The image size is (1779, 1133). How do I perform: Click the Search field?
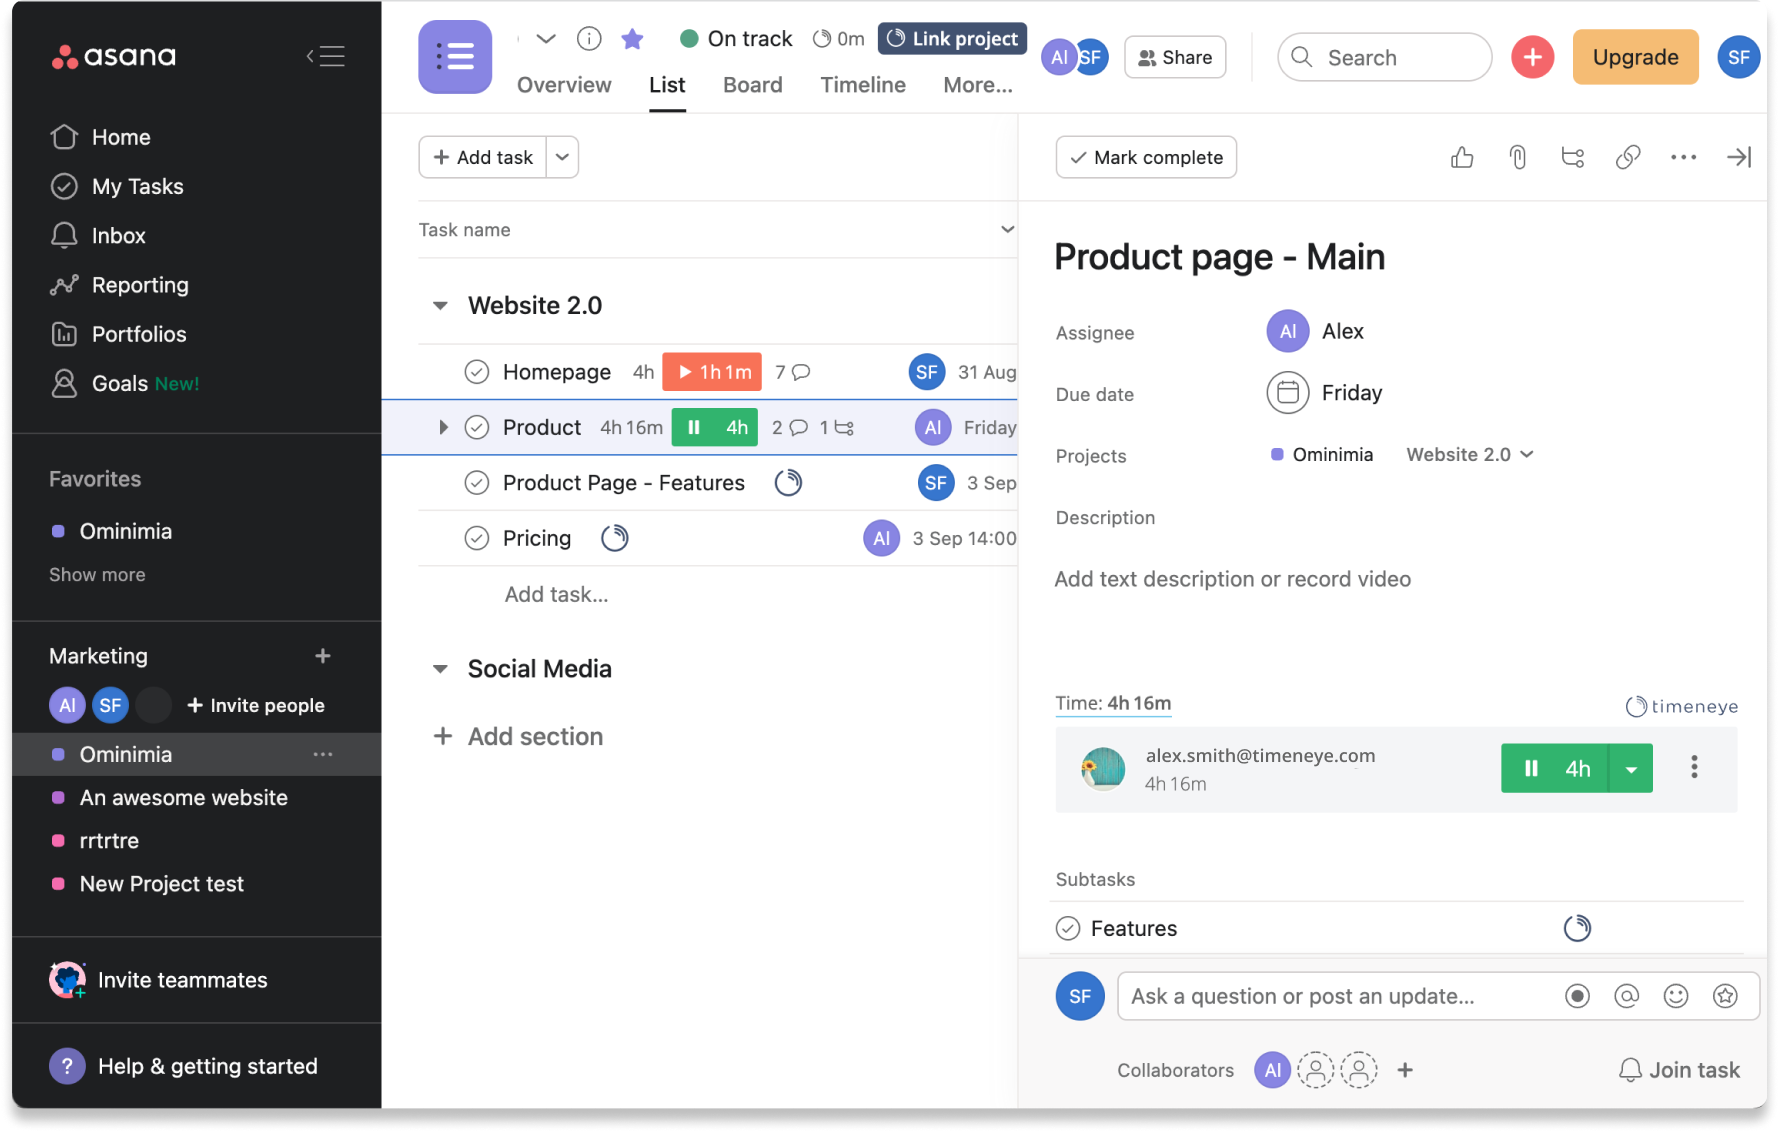coord(1384,57)
